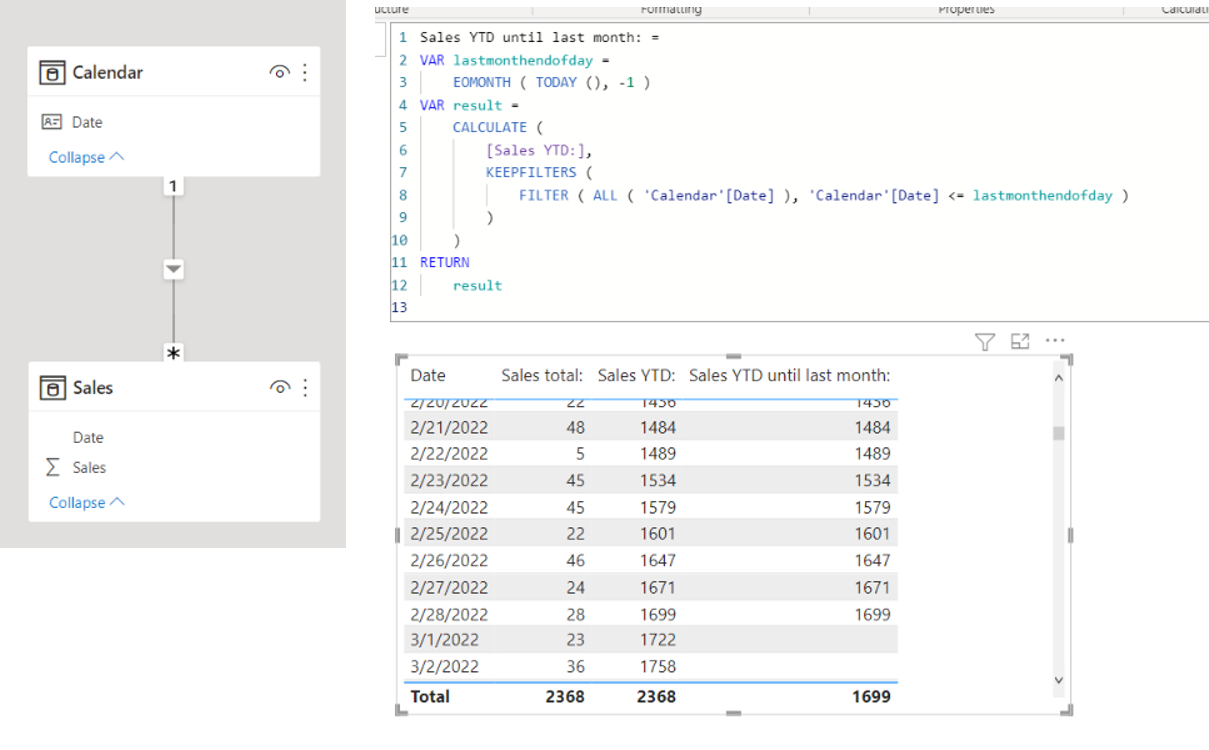Viewport: 1209px width, 750px height.
Task: Click the 3/2/2022 date cell
Action: (445, 666)
